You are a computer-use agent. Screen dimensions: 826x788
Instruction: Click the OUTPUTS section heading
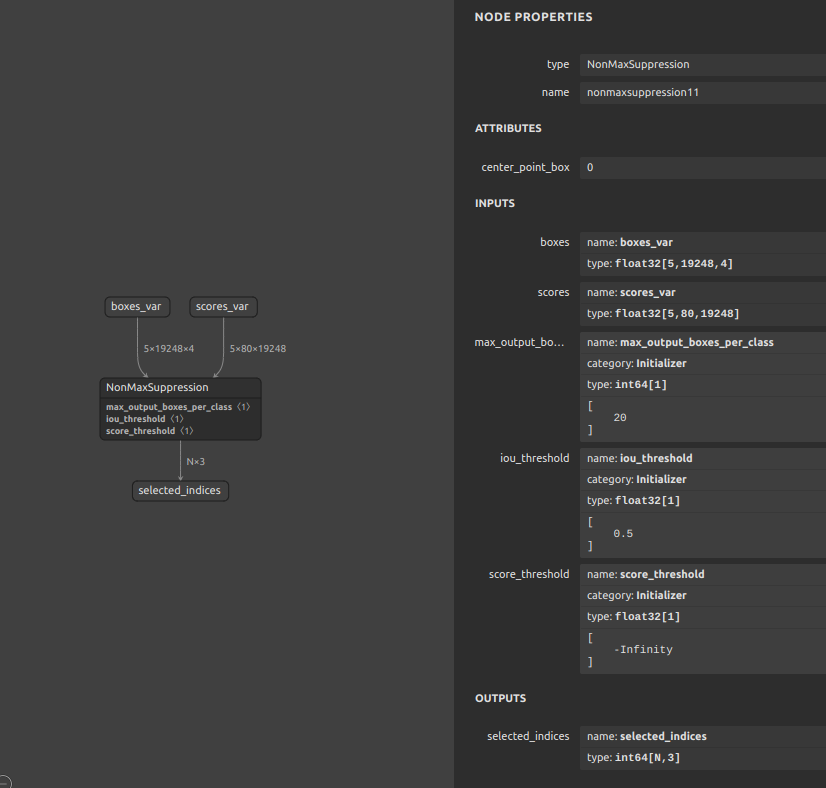[x=500, y=698]
